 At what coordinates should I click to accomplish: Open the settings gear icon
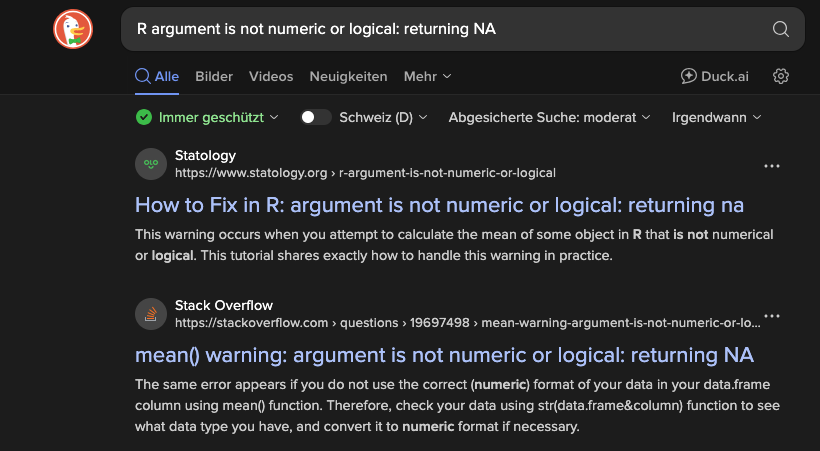click(781, 76)
